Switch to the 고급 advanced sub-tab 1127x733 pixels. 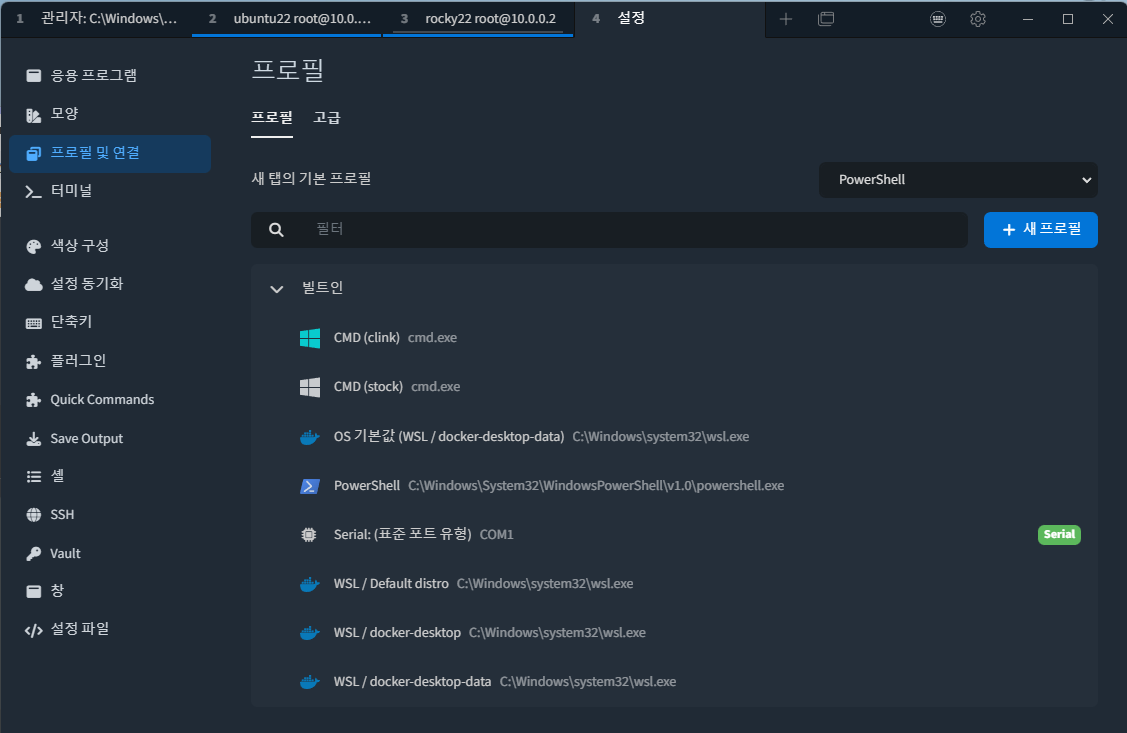click(x=326, y=117)
